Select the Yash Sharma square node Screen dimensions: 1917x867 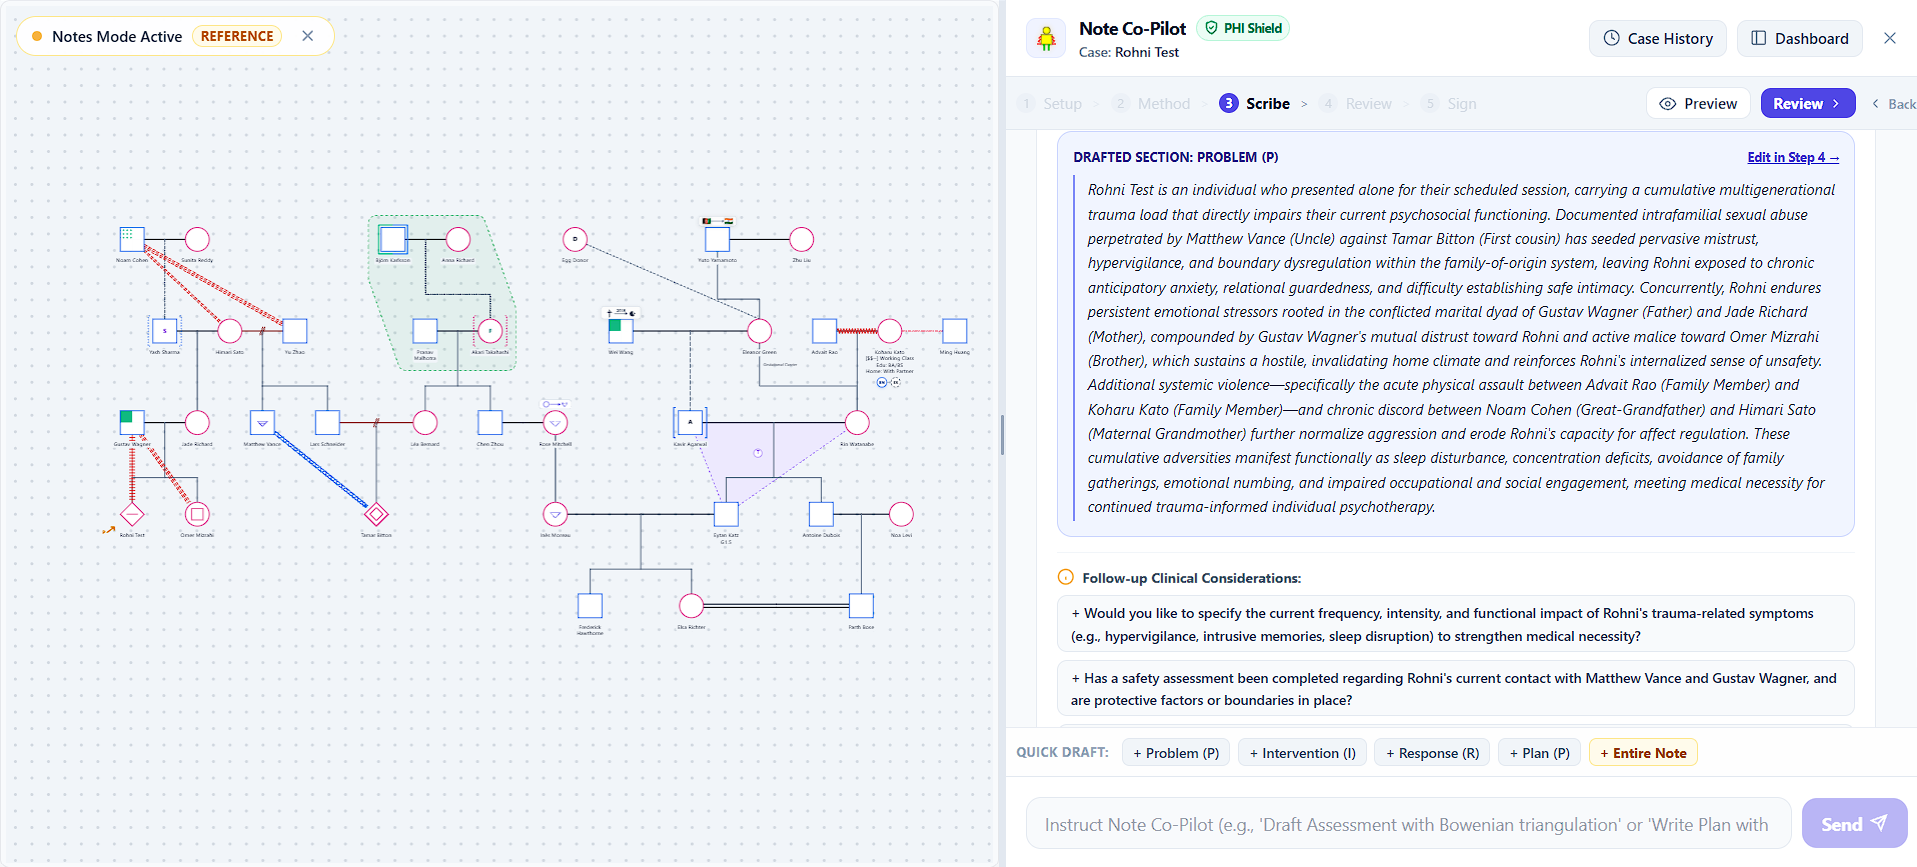pyautogui.click(x=164, y=330)
